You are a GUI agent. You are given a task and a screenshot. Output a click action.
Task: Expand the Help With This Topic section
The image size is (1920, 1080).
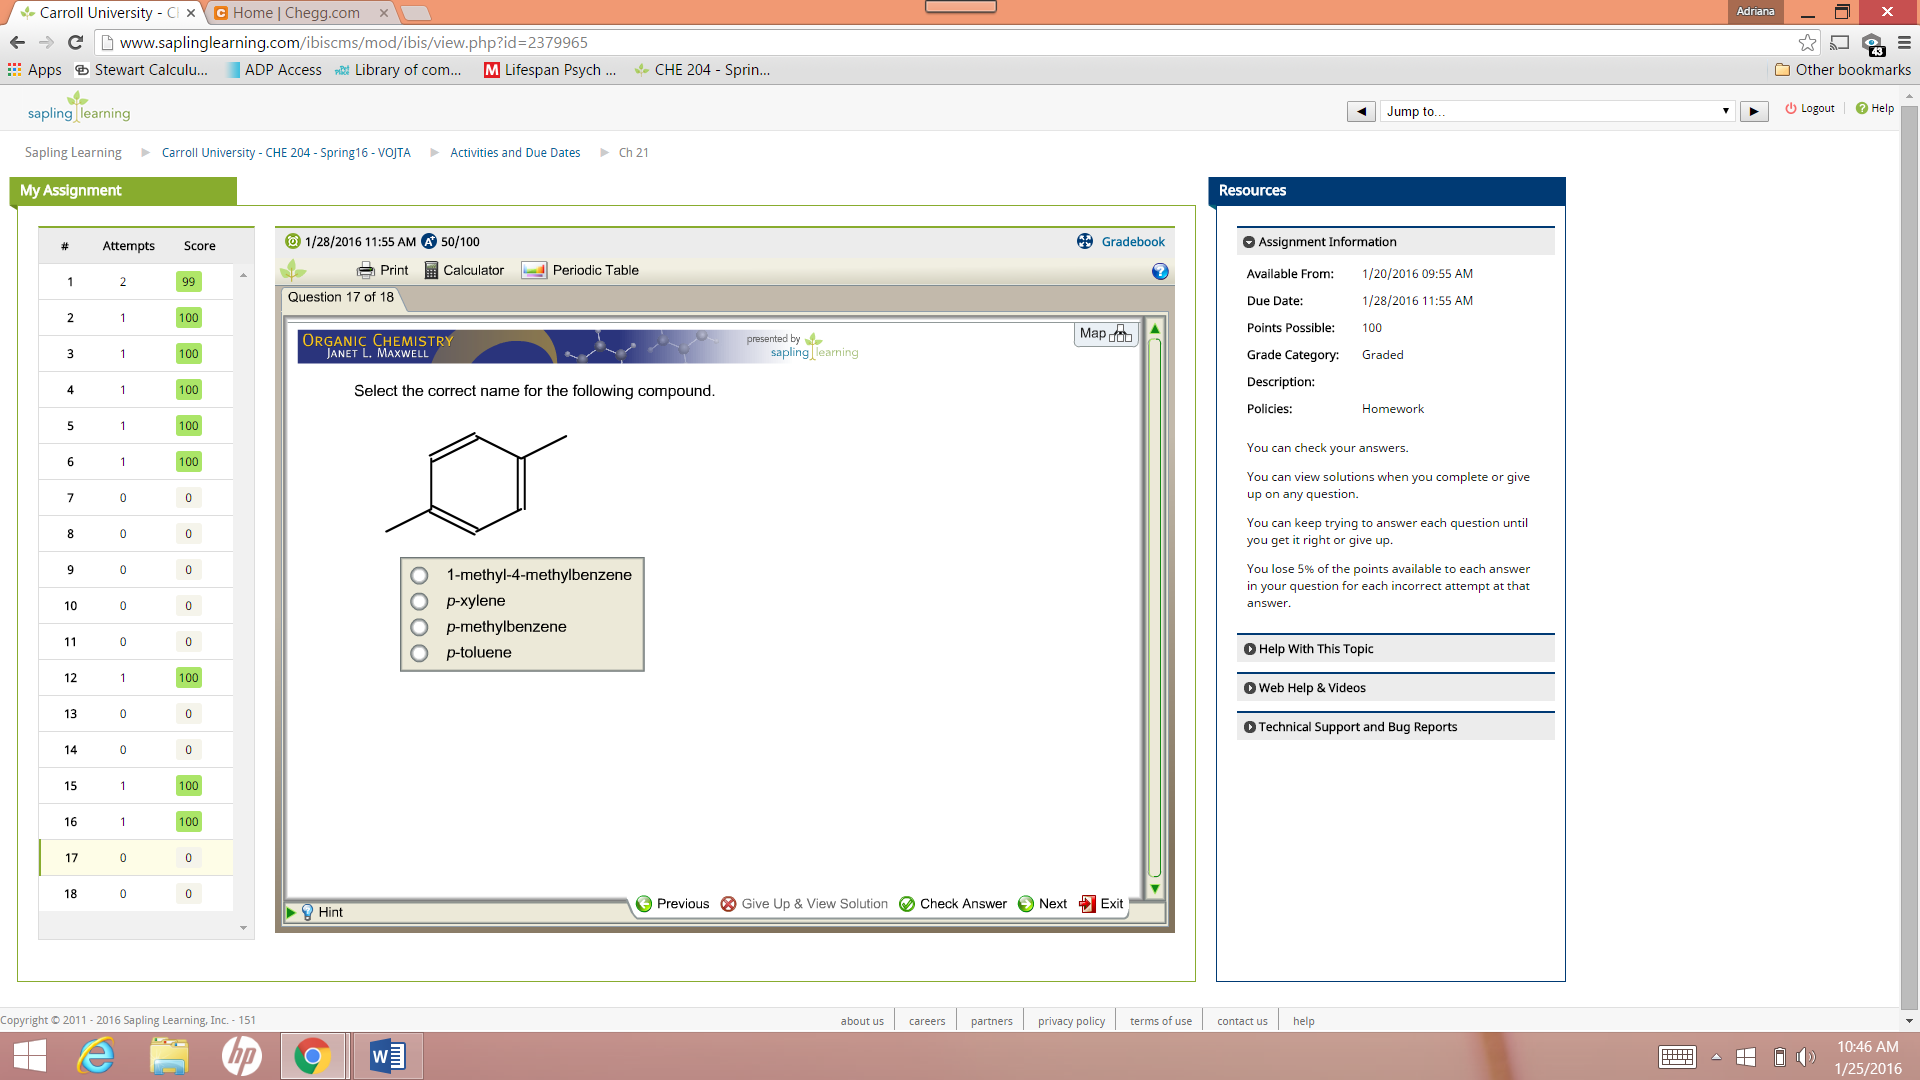point(1314,648)
